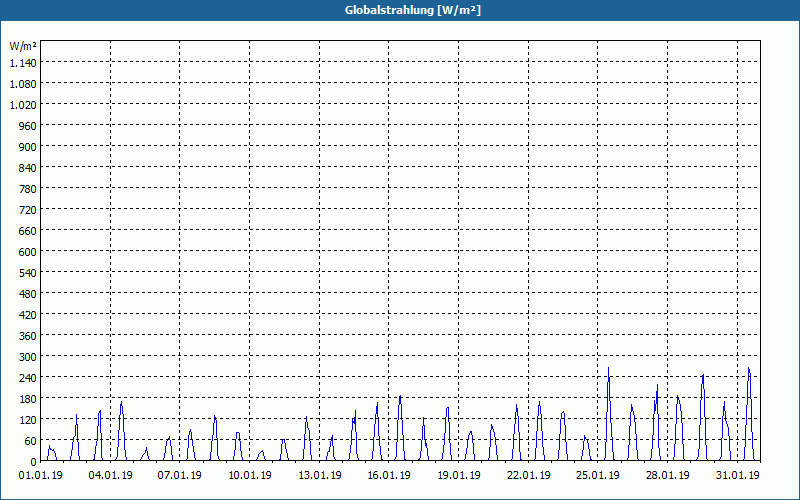Select the 28.01.19 date label
The width and height of the screenshot is (800, 500).
pyautogui.click(x=667, y=476)
